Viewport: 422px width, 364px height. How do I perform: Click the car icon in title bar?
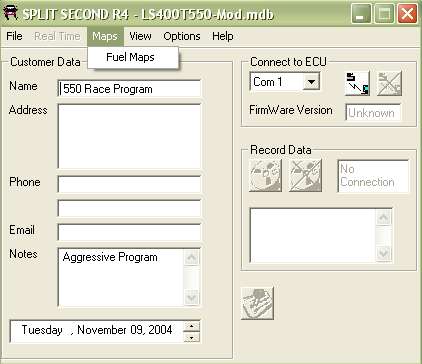click(x=10, y=13)
